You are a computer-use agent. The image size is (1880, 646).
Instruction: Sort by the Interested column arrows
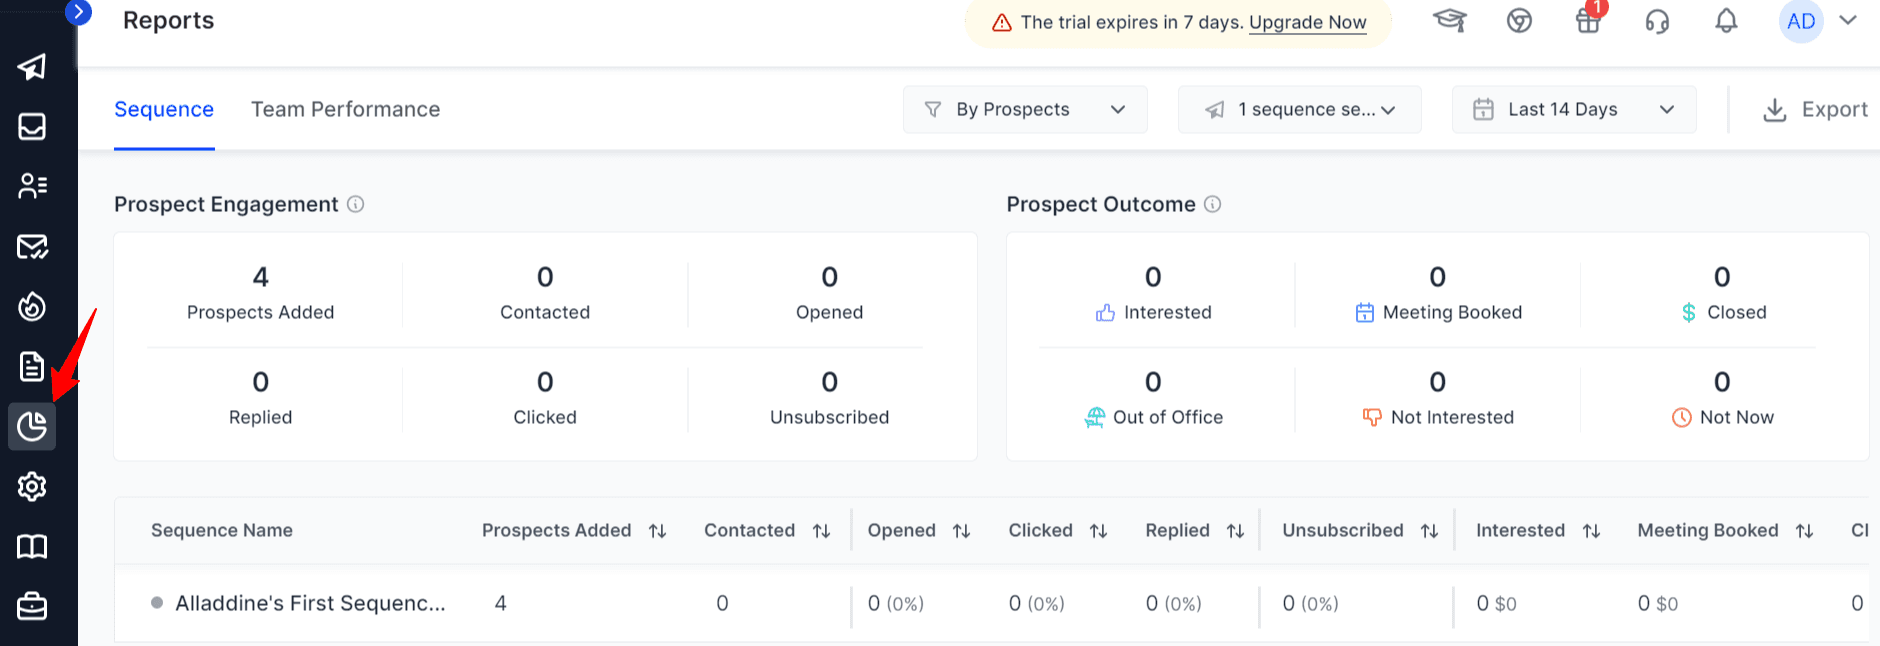(x=1591, y=531)
